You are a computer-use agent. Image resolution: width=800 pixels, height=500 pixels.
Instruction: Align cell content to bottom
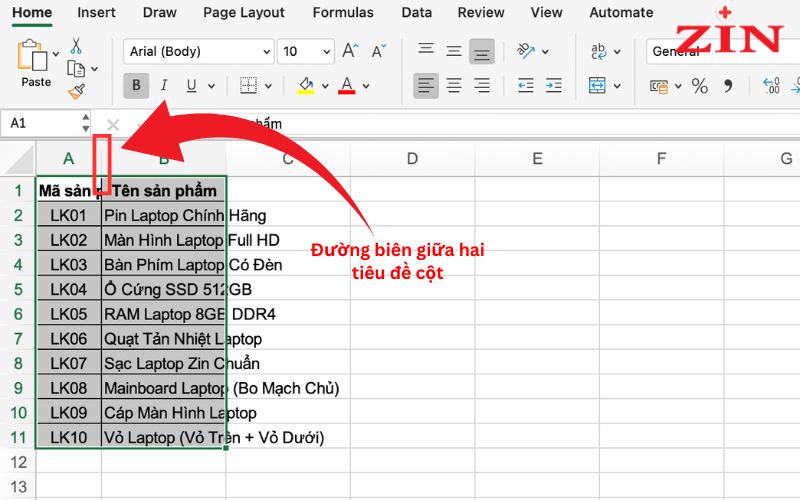(x=482, y=52)
